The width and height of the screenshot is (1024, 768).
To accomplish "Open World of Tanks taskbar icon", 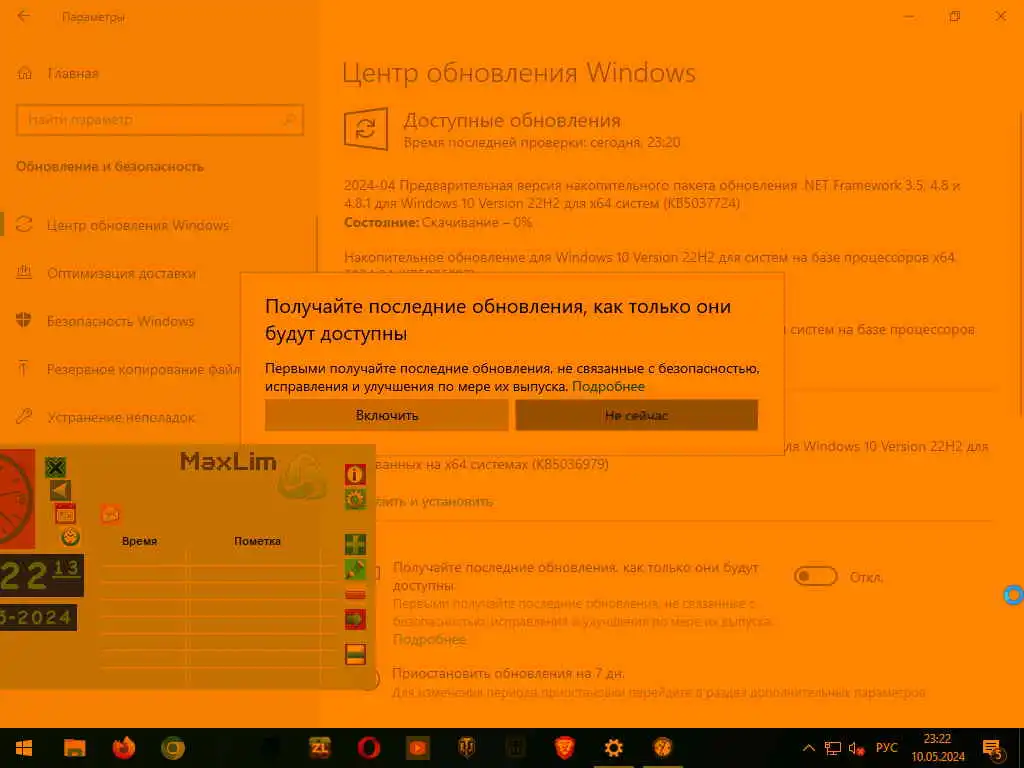I will 466,748.
